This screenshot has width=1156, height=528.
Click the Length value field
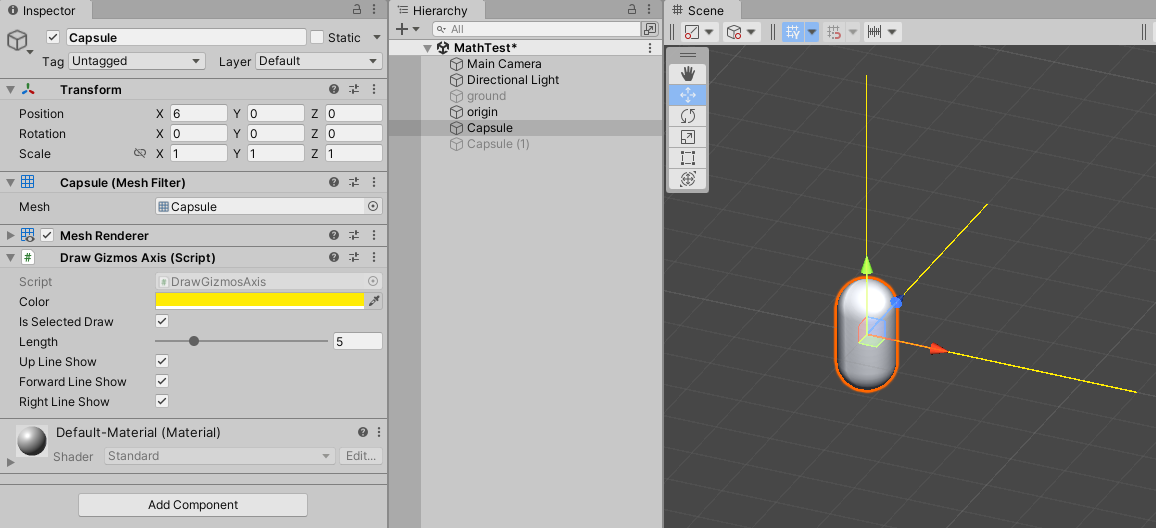click(358, 341)
